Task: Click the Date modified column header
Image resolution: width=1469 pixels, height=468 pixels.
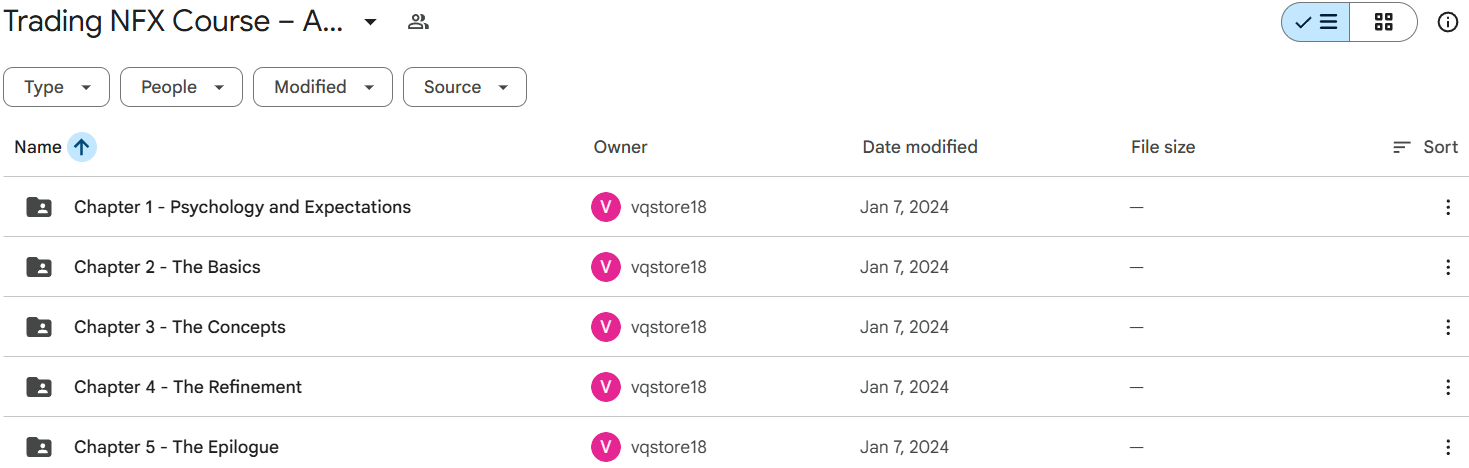Action: (920, 147)
